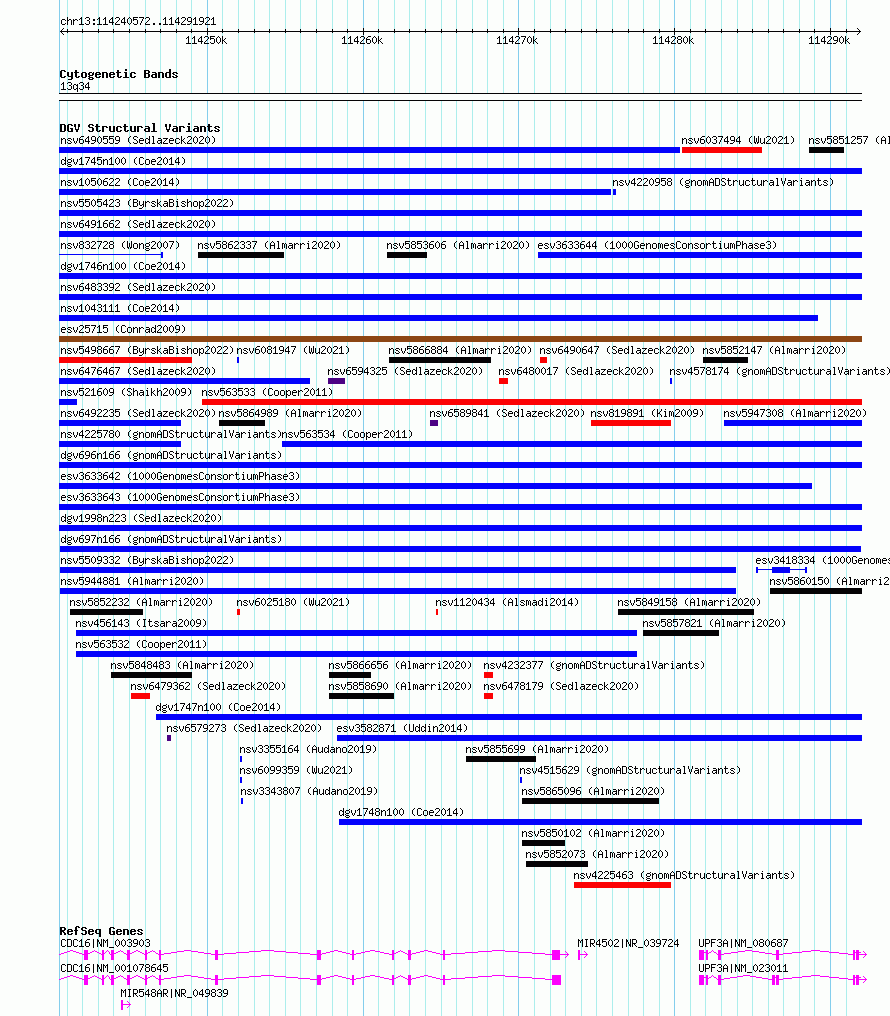Click the nsv6037494 (Wu2021) red variant bar

(x=722, y=150)
